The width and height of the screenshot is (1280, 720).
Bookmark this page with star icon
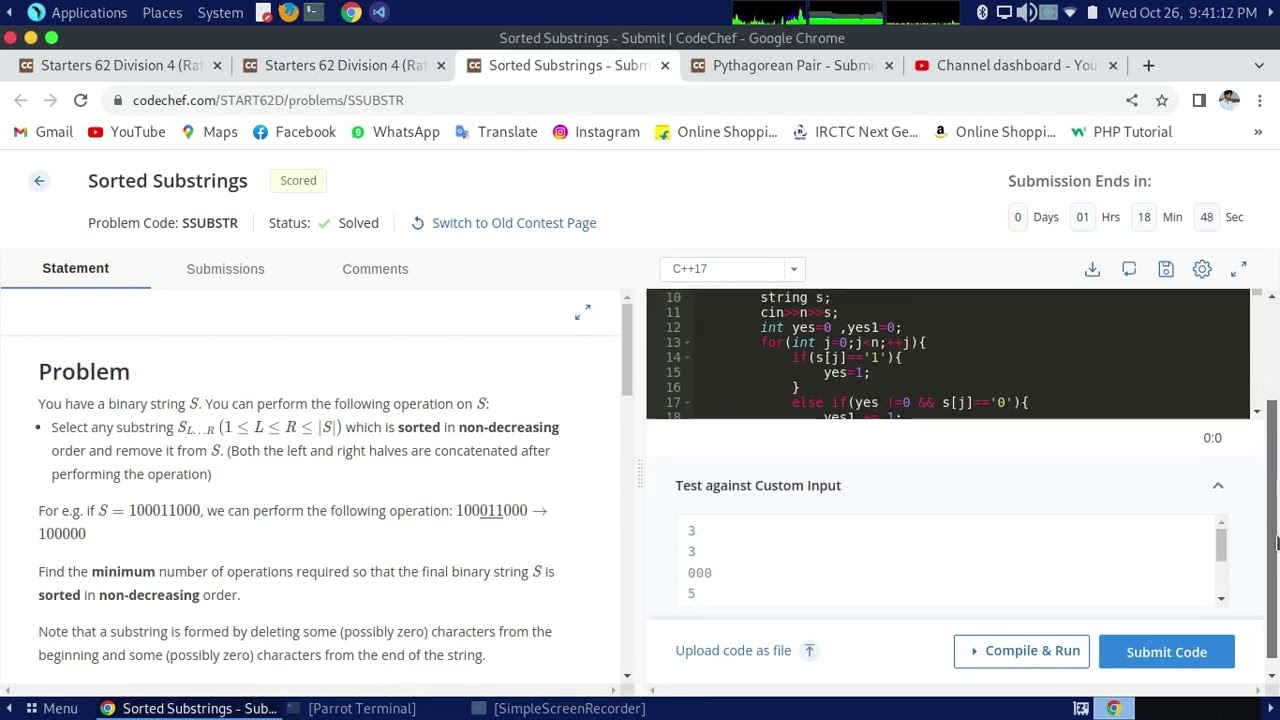(1162, 100)
